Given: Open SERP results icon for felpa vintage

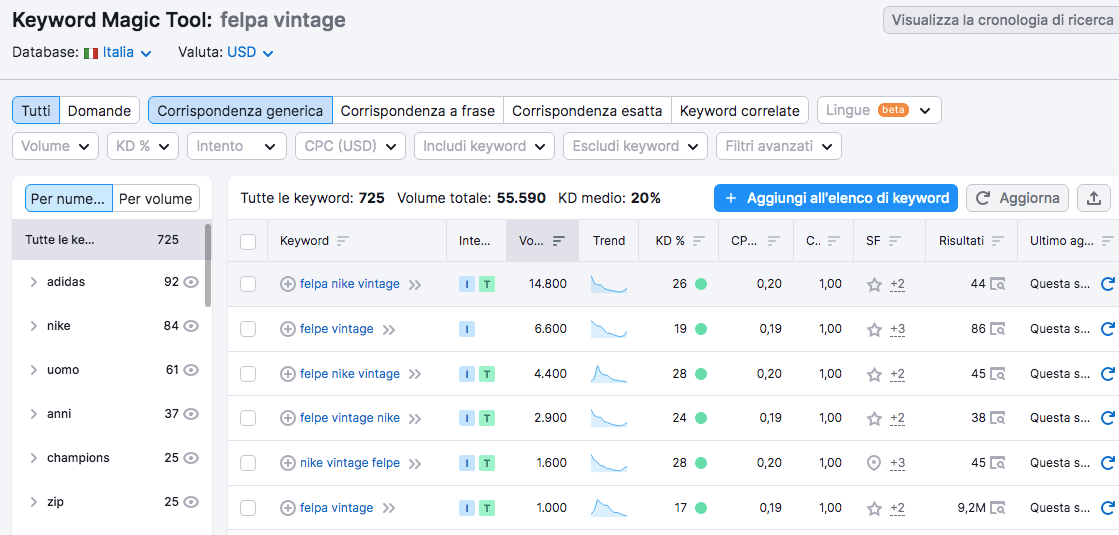Looking at the screenshot, I should coord(997,508).
